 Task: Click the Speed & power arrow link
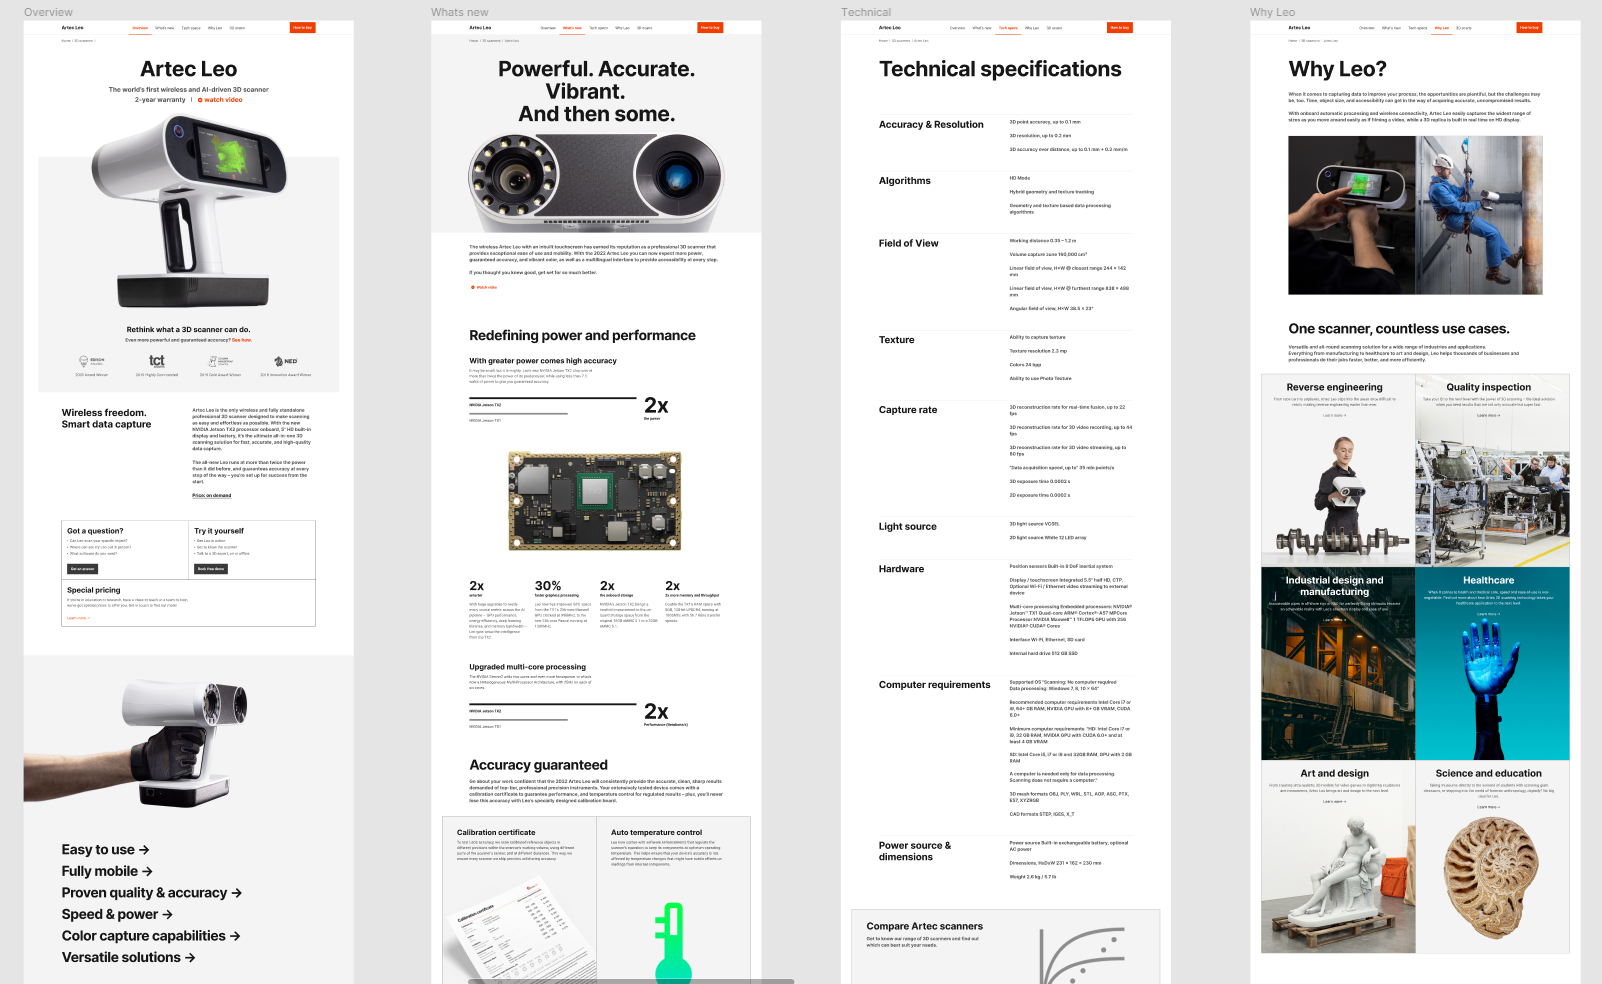117,914
